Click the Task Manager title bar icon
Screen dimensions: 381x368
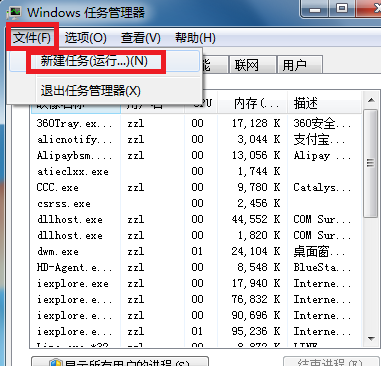click(15, 12)
